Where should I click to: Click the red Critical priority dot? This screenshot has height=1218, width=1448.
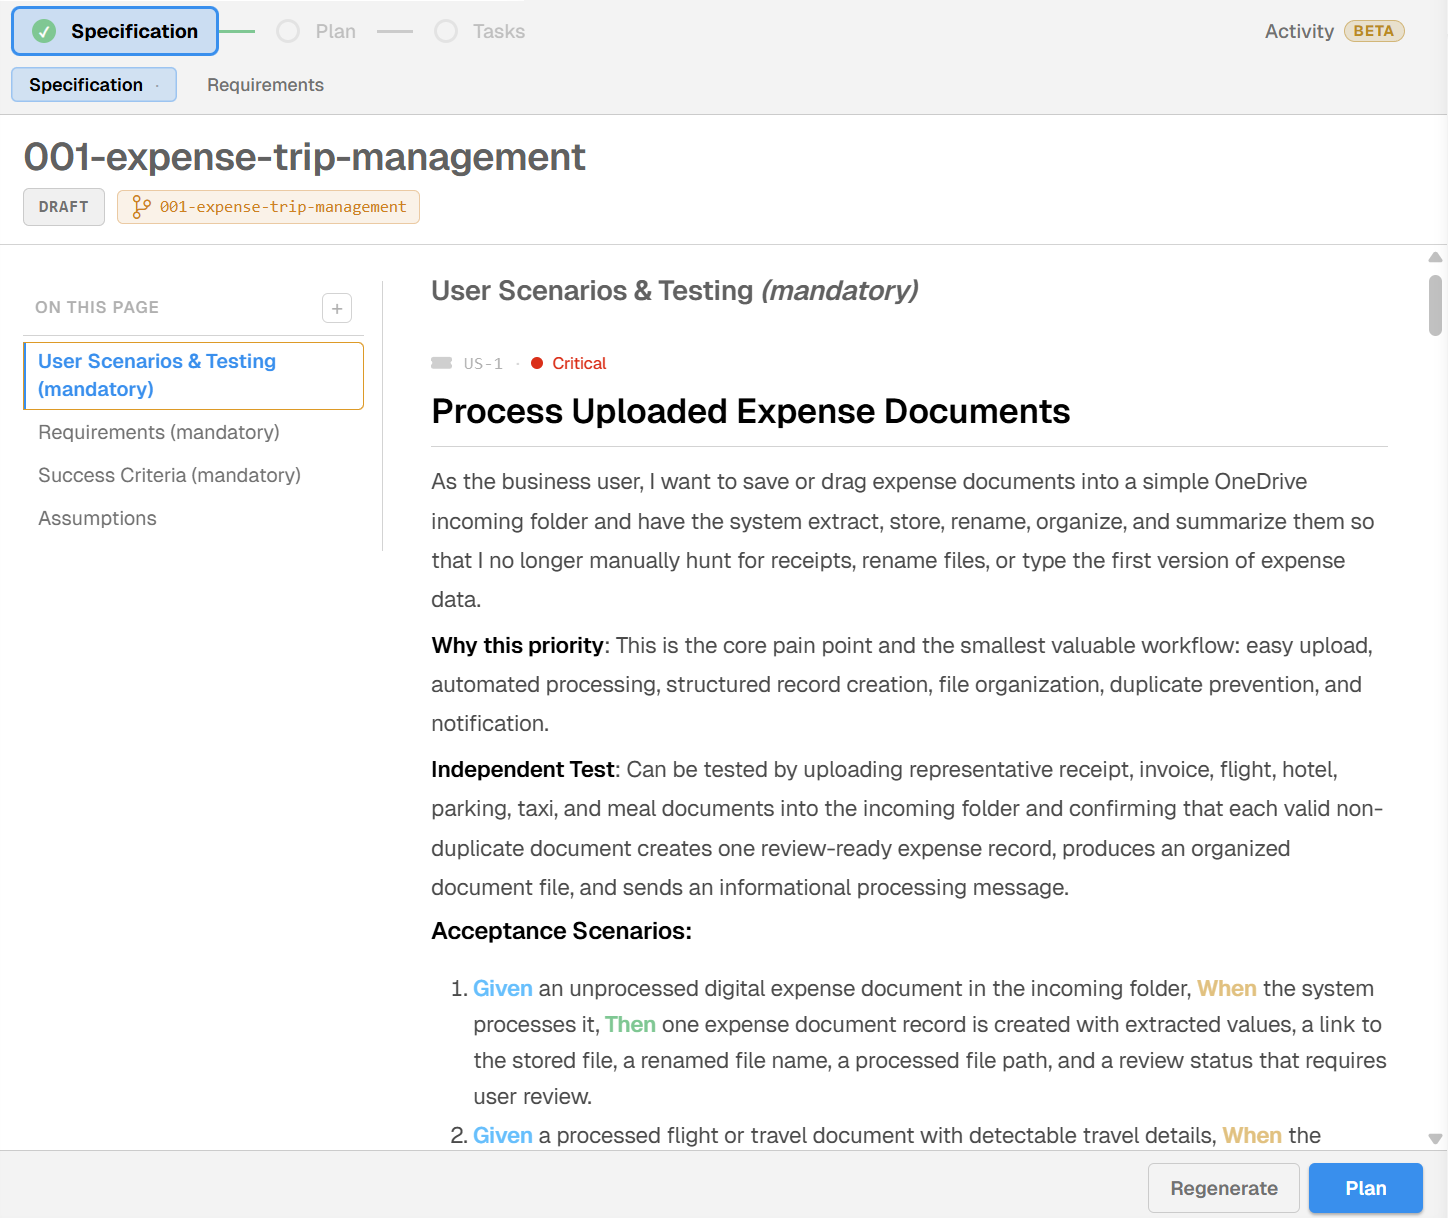(x=537, y=363)
